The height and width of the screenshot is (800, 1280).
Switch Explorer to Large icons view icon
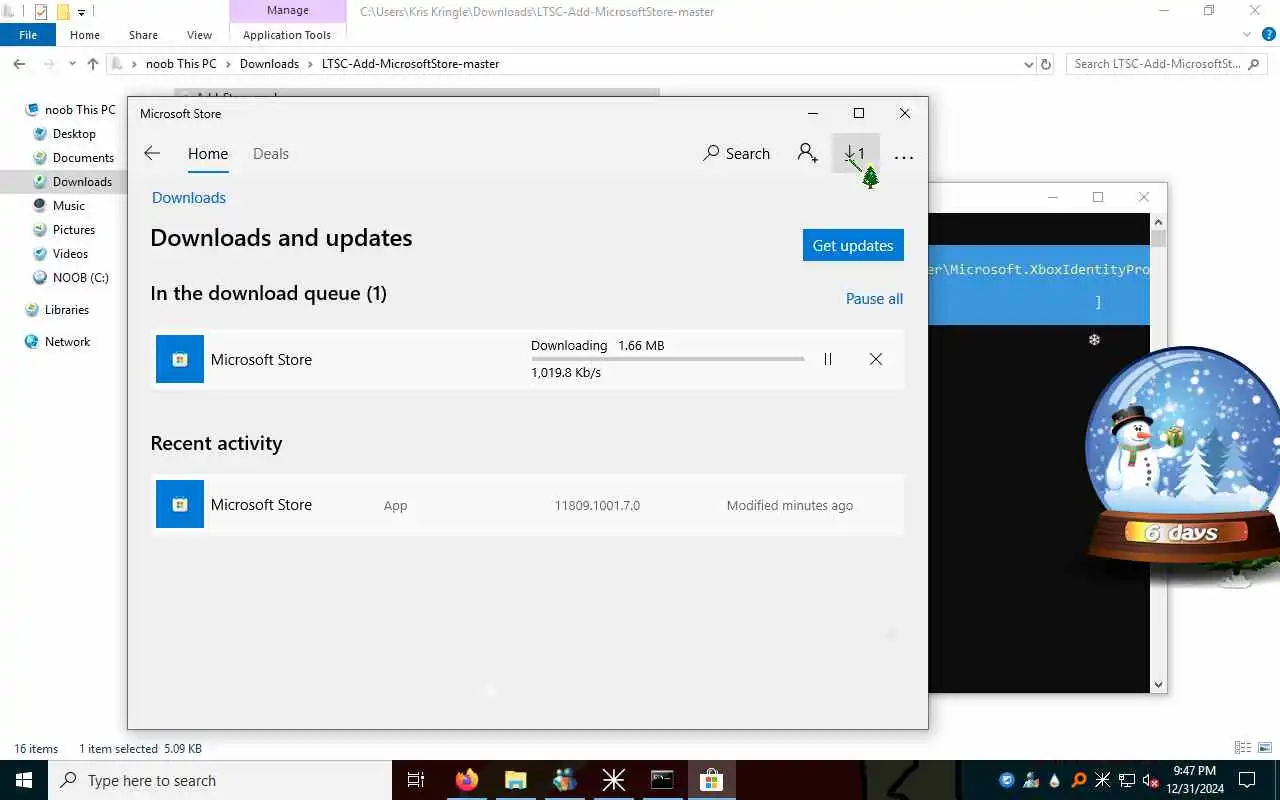pyautogui.click(x=1264, y=748)
